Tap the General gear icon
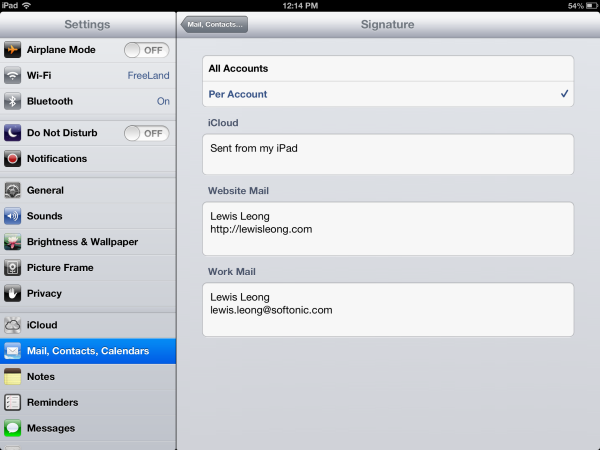 click(x=13, y=190)
